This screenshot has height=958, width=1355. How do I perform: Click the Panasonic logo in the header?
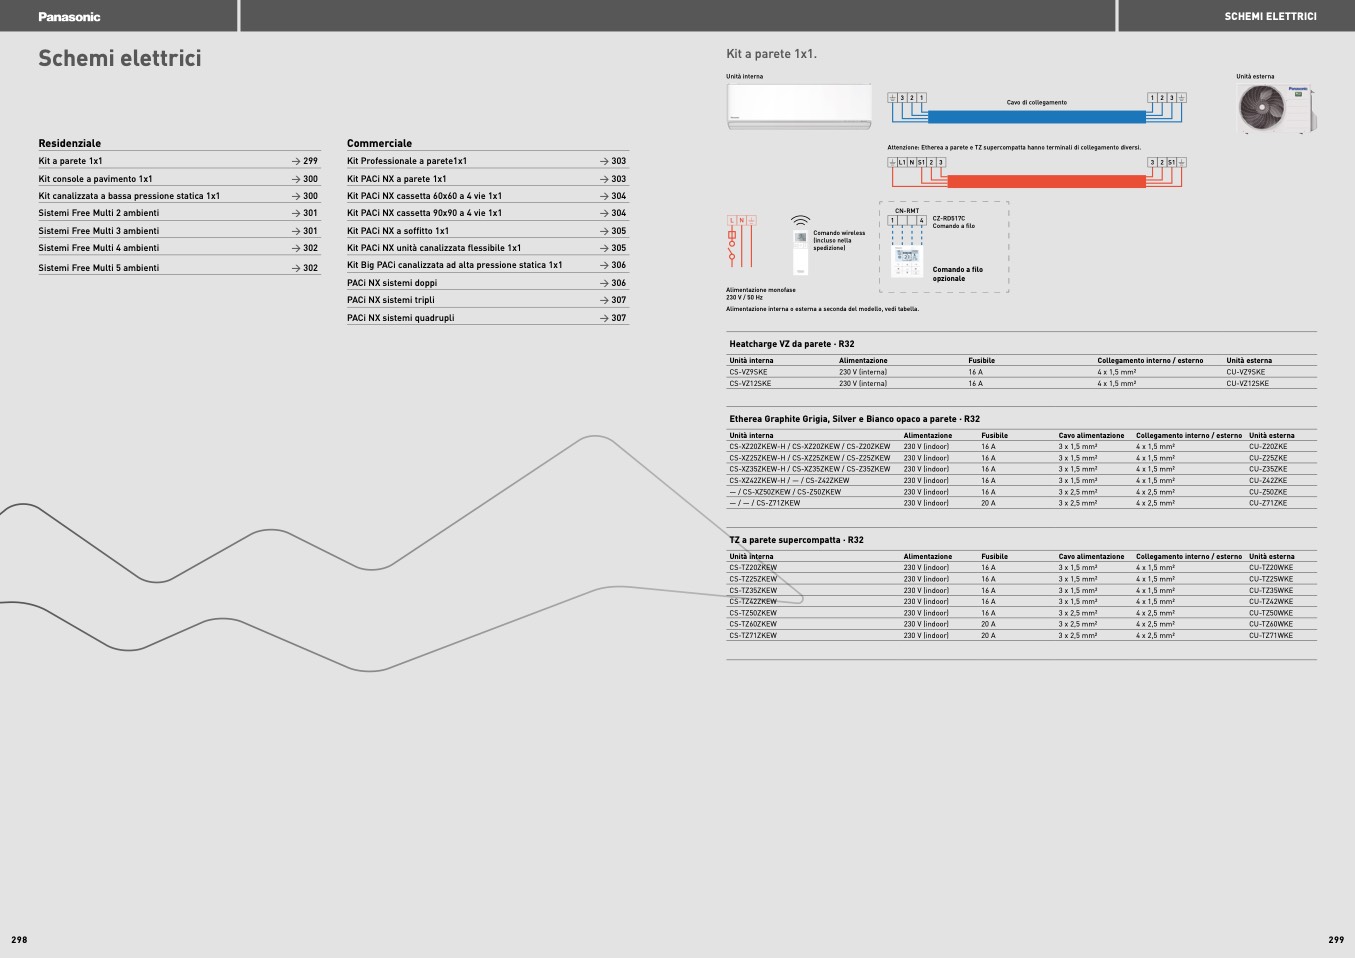[x=69, y=17]
